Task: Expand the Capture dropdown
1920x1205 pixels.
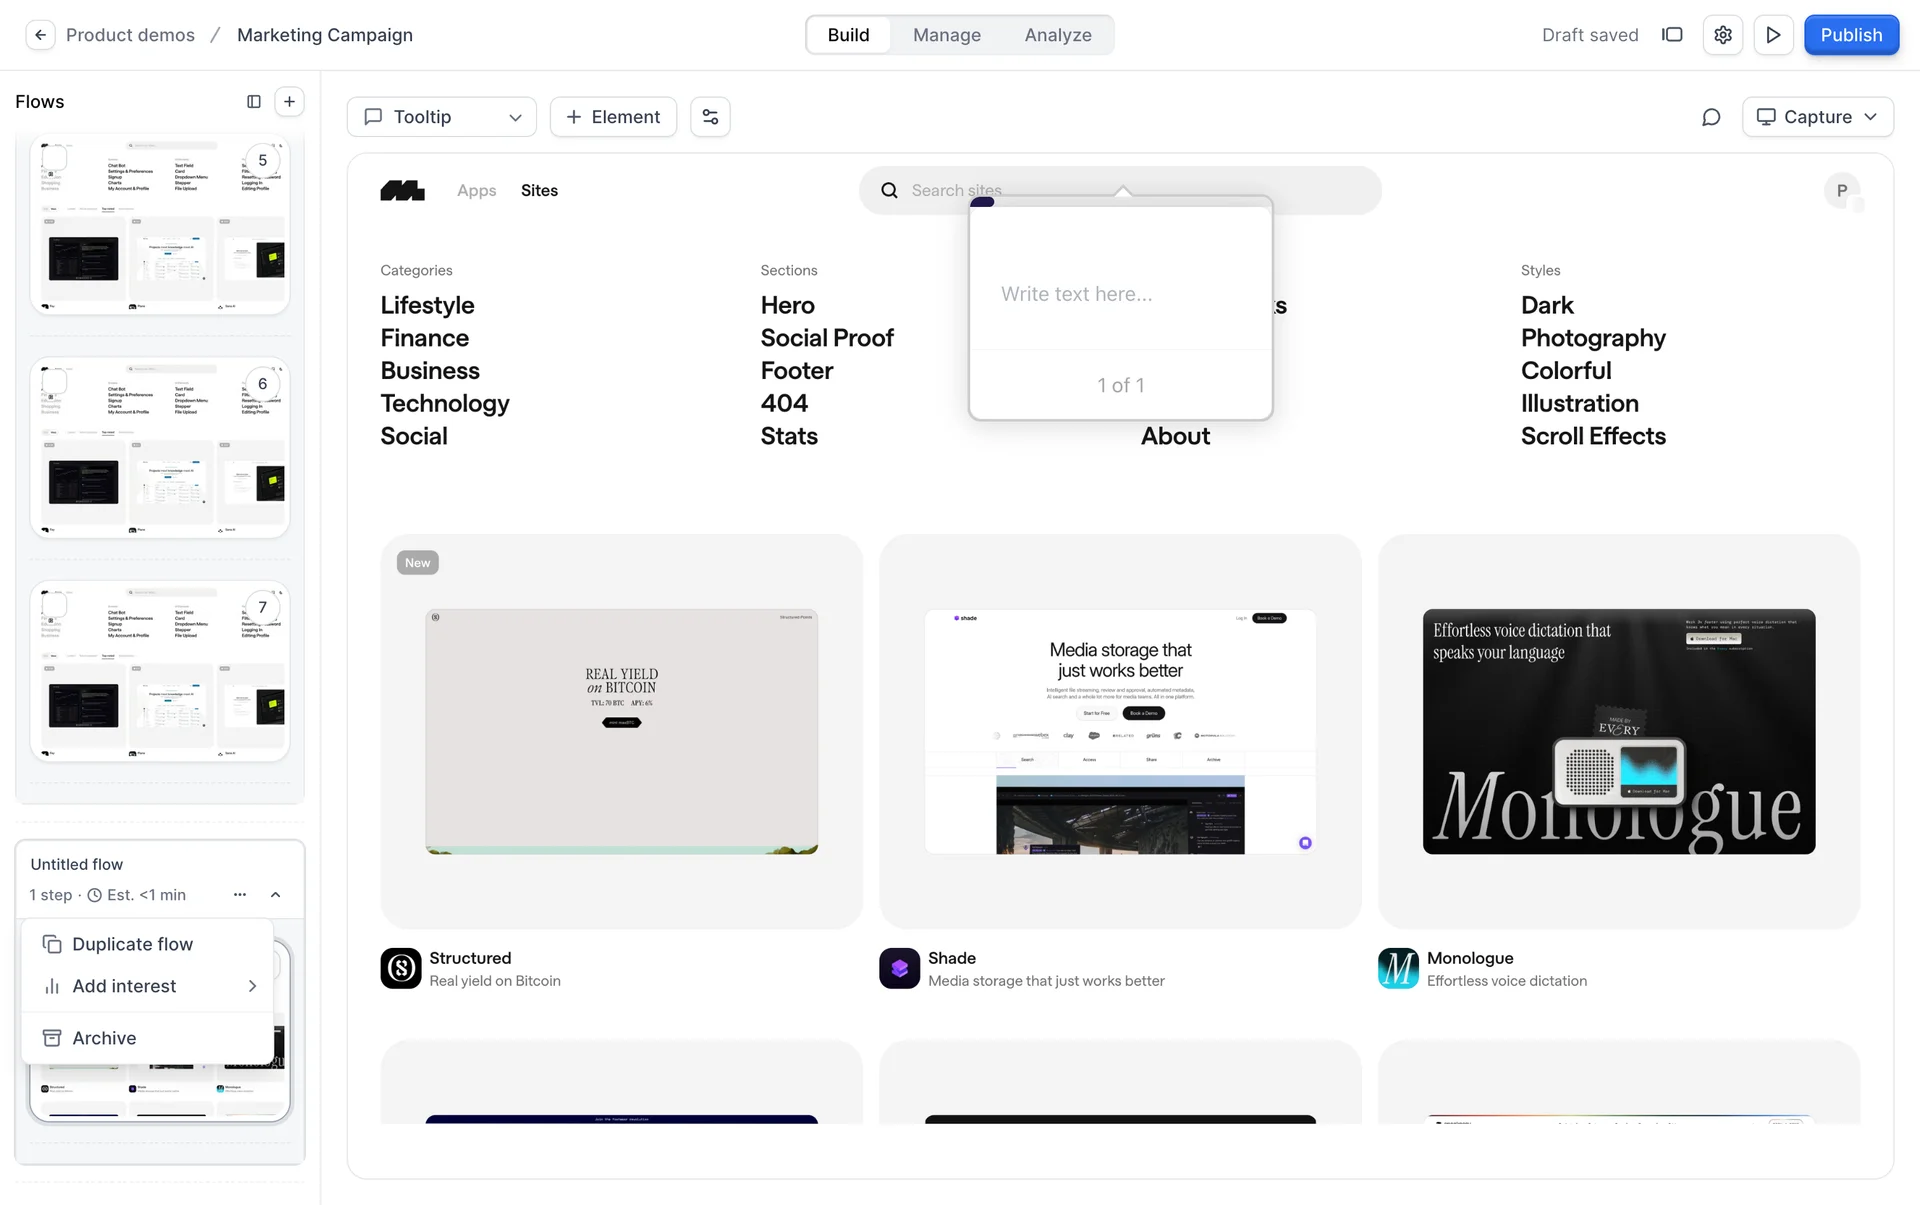Action: pyautogui.click(x=1817, y=117)
